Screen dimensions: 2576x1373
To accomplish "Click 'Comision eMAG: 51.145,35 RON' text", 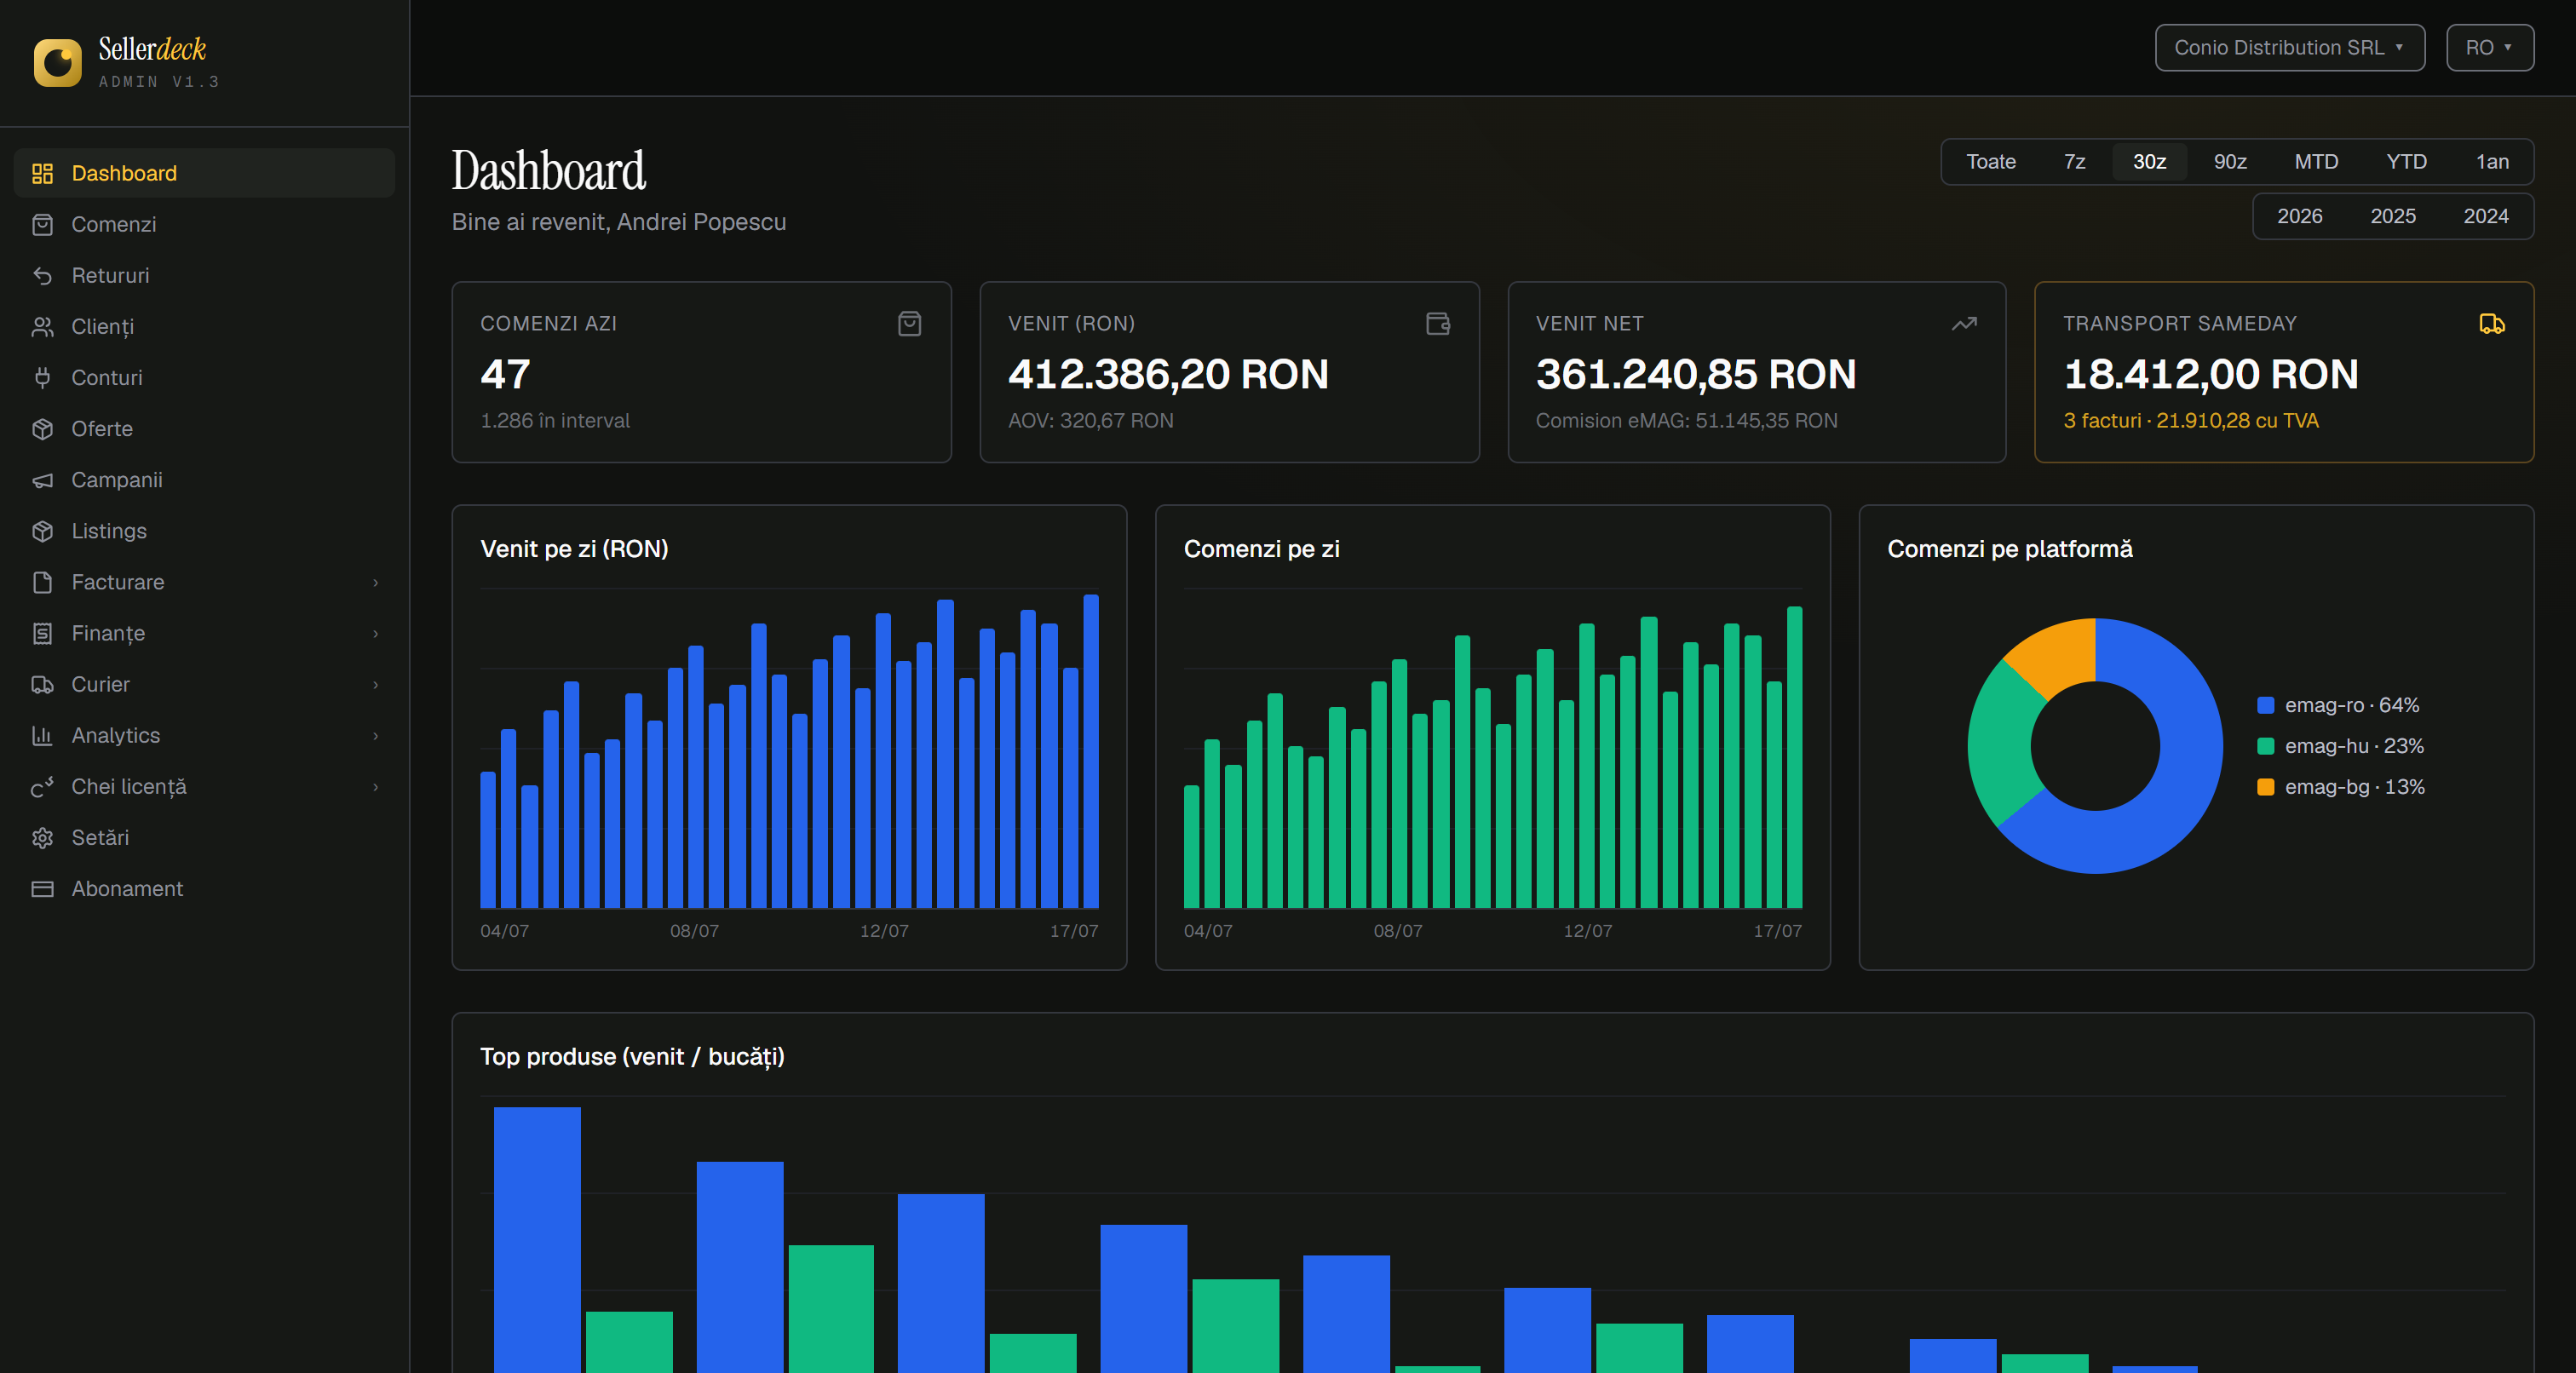I will coord(1686,421).
